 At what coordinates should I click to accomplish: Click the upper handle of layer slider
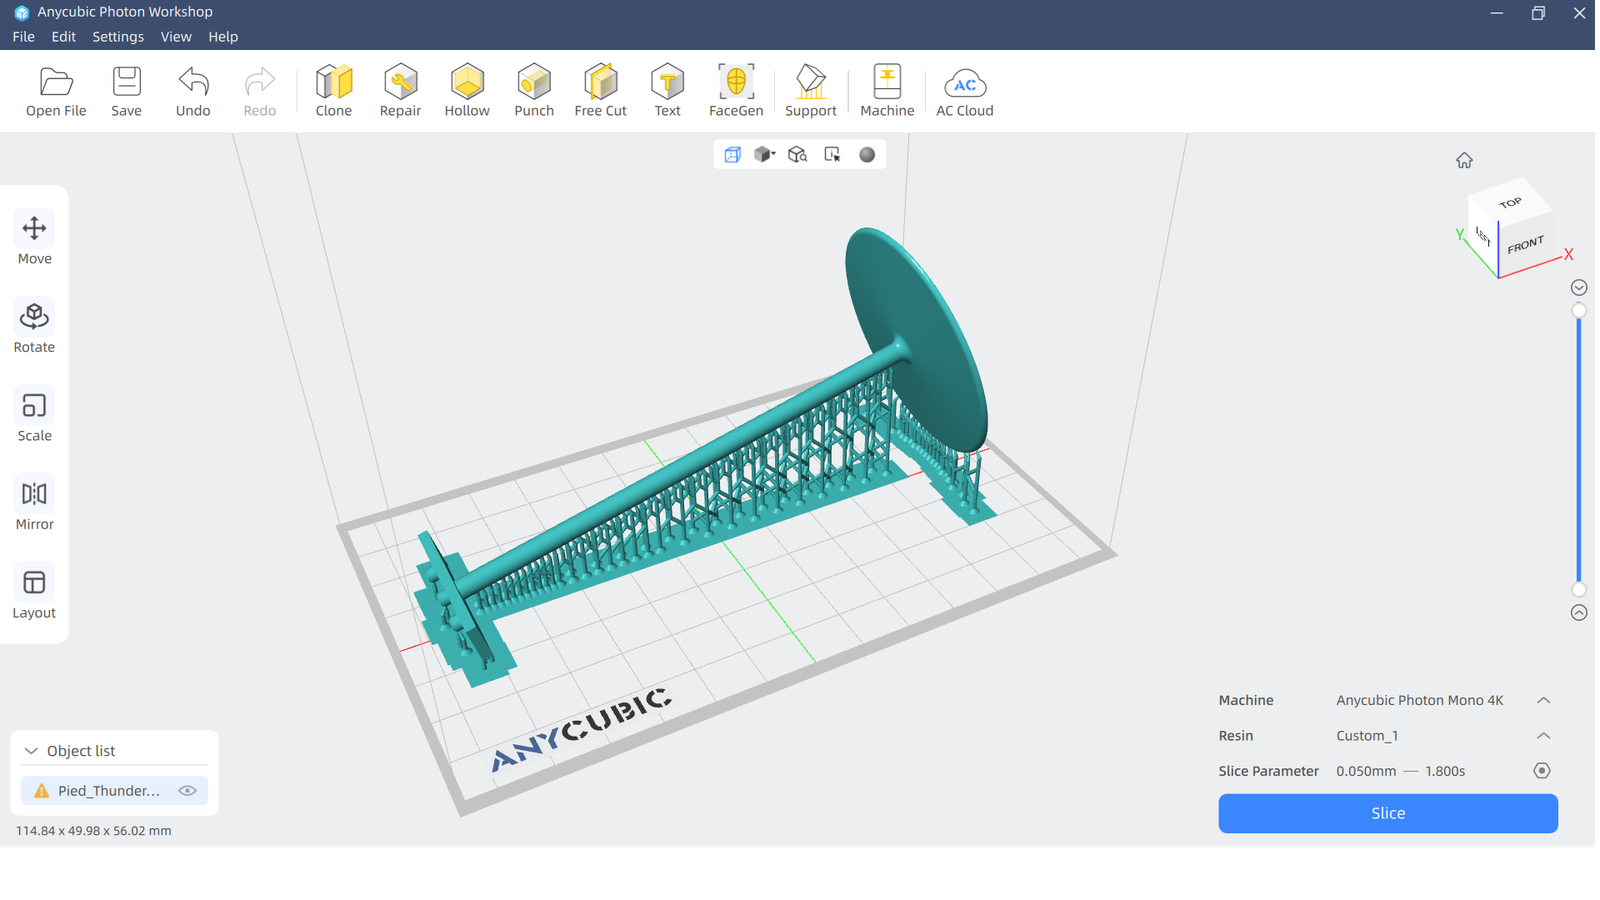pyautogui.click(x=1579, y=311)
